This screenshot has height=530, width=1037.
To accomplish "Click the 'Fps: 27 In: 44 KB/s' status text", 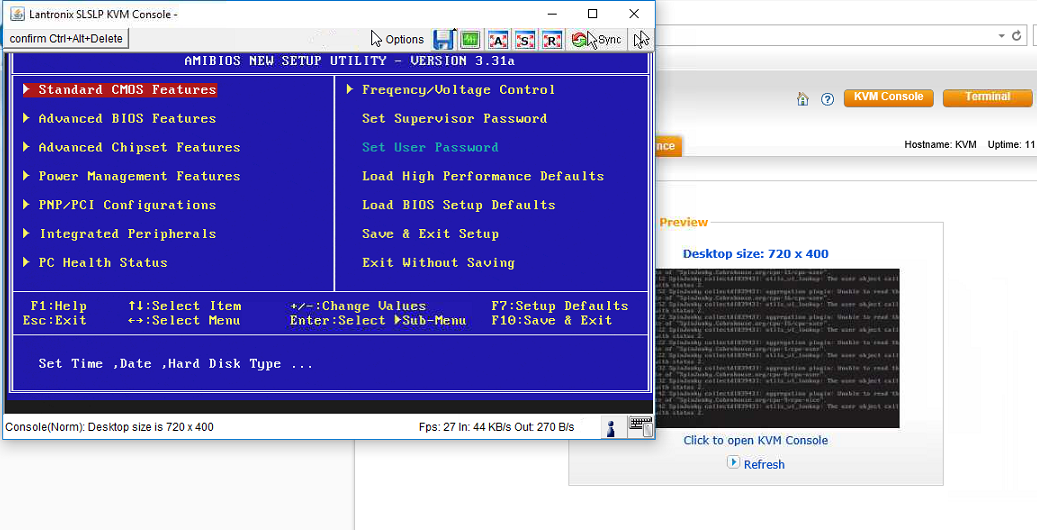I will [x=496, y=427].
